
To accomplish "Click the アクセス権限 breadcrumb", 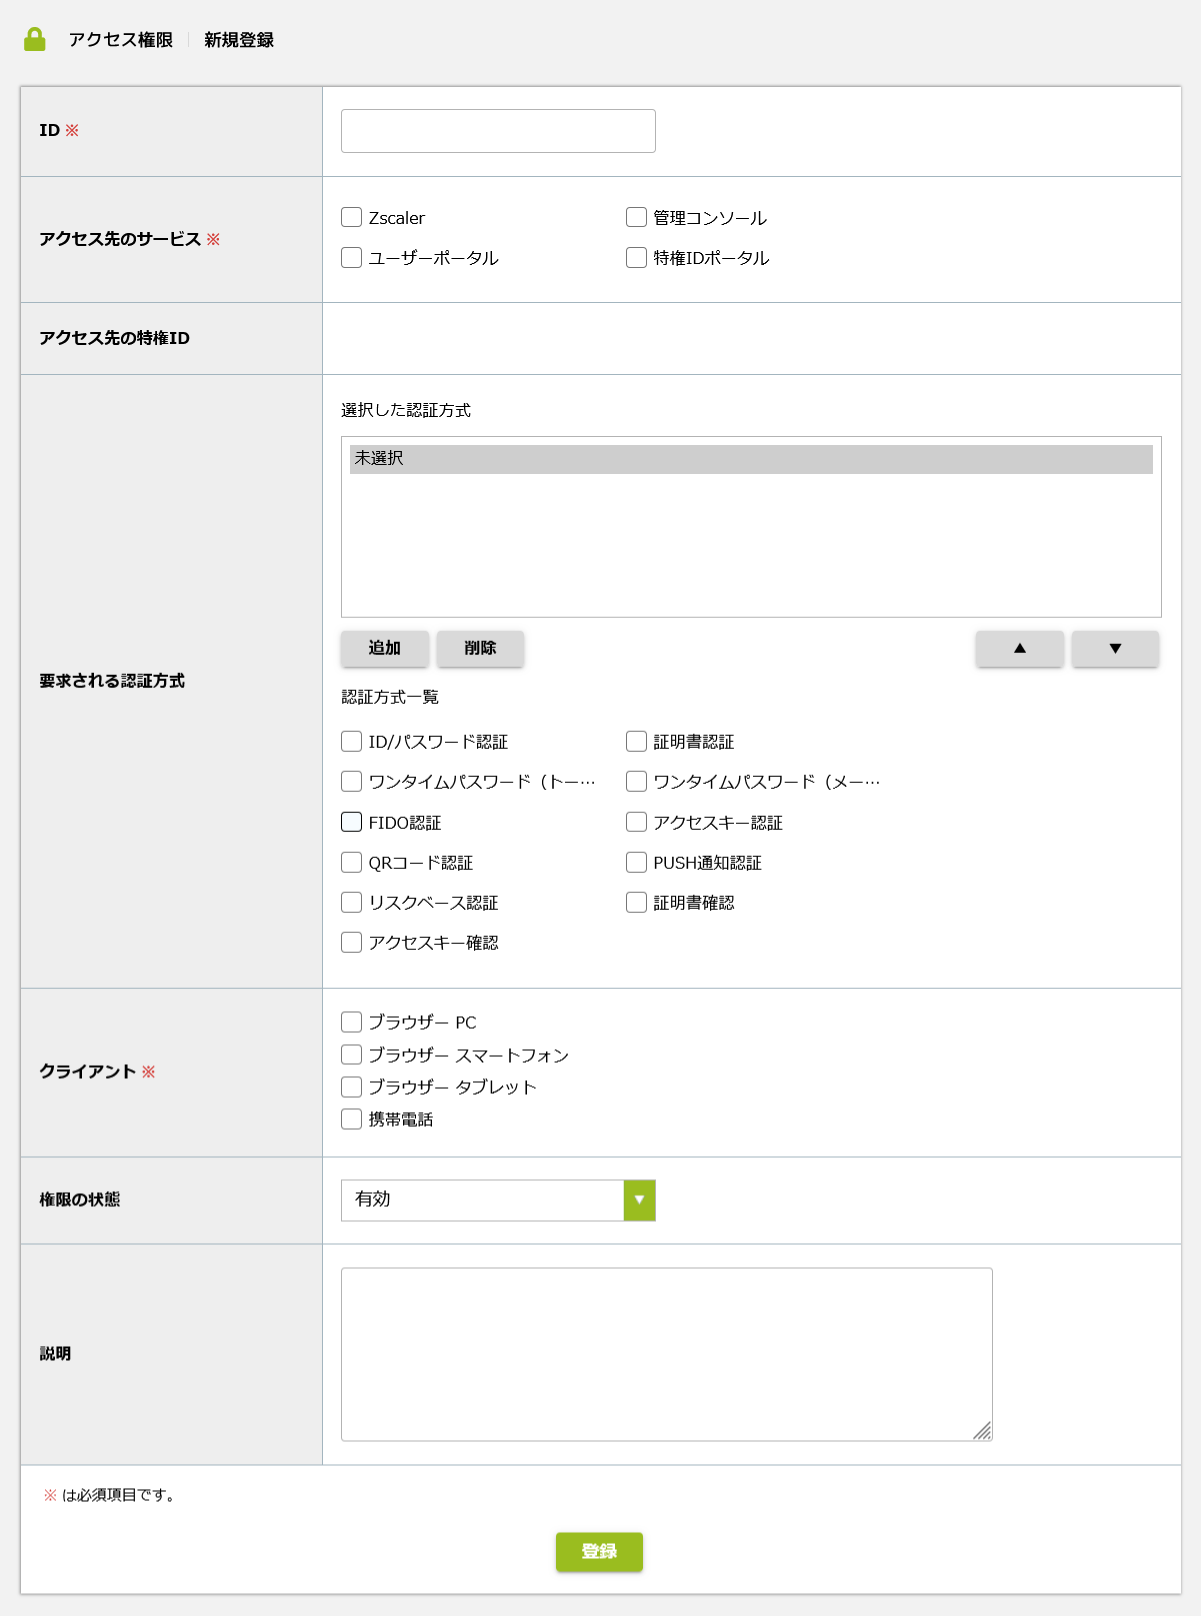I will click(121, 40).
